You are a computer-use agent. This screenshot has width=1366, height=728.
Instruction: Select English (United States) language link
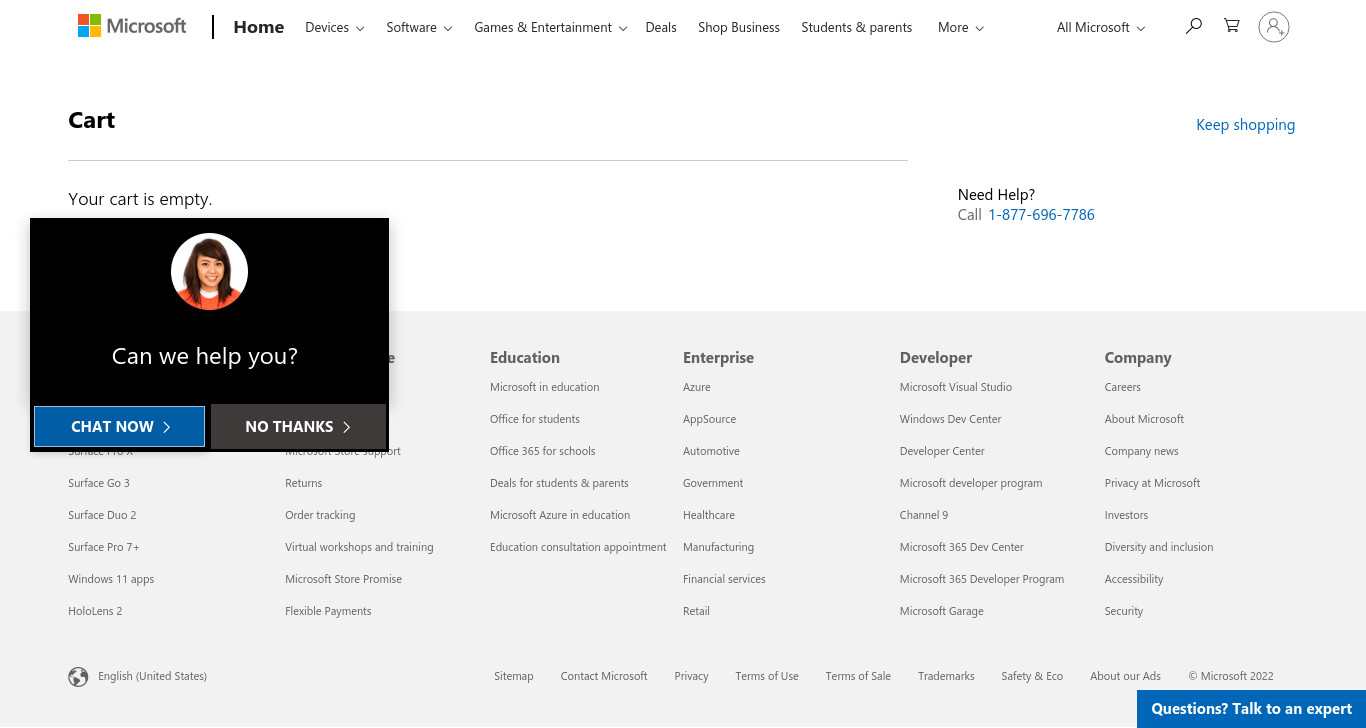pos(152,677)
